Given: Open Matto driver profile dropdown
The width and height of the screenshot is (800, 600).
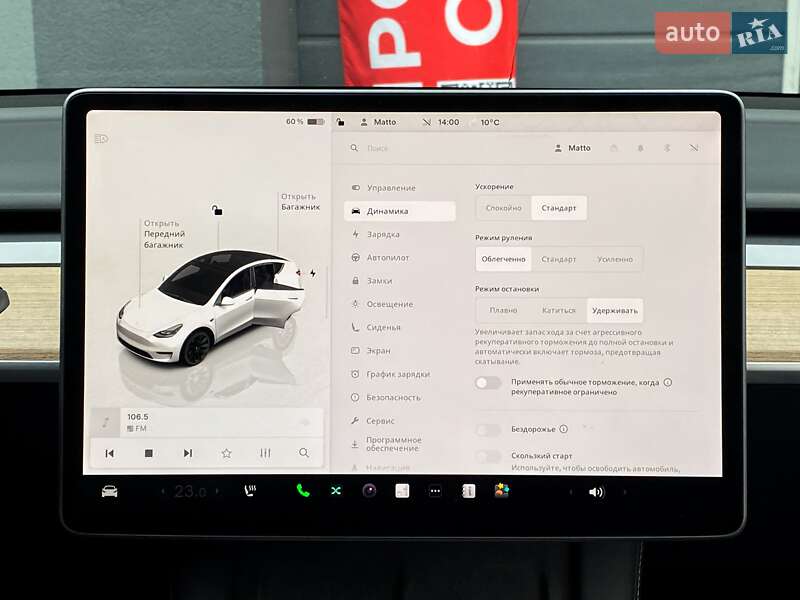Looking at the screenshot, I should (572, 148).
